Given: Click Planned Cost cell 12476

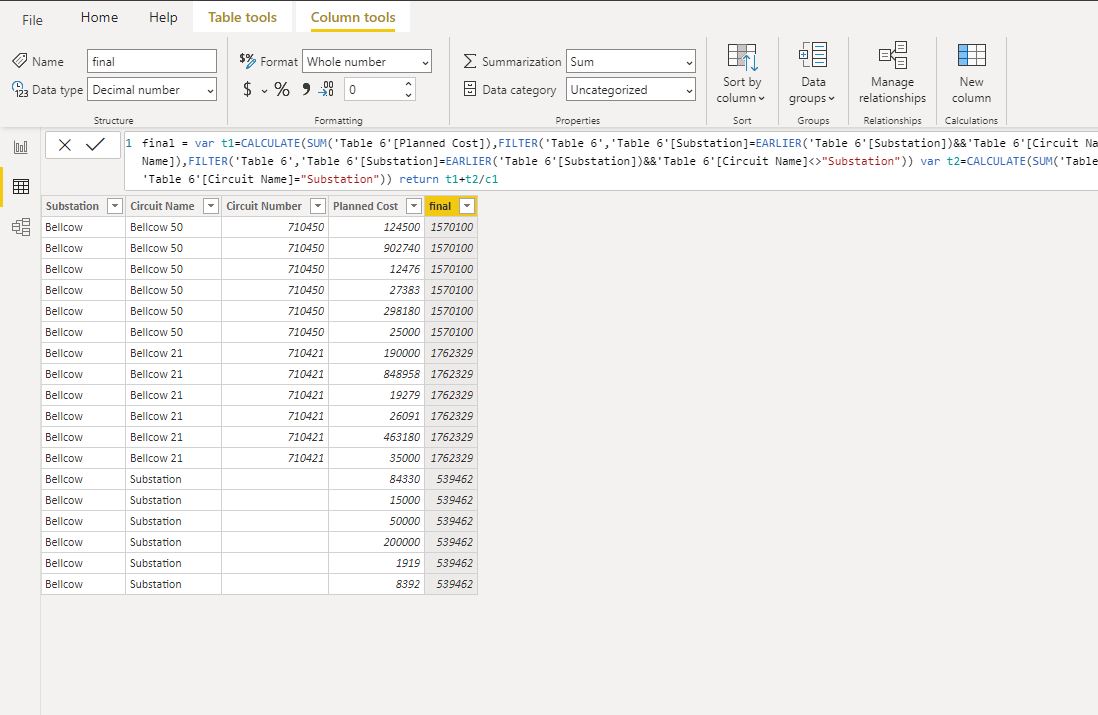Looking at the screenshot, I should tap(377, 269).
